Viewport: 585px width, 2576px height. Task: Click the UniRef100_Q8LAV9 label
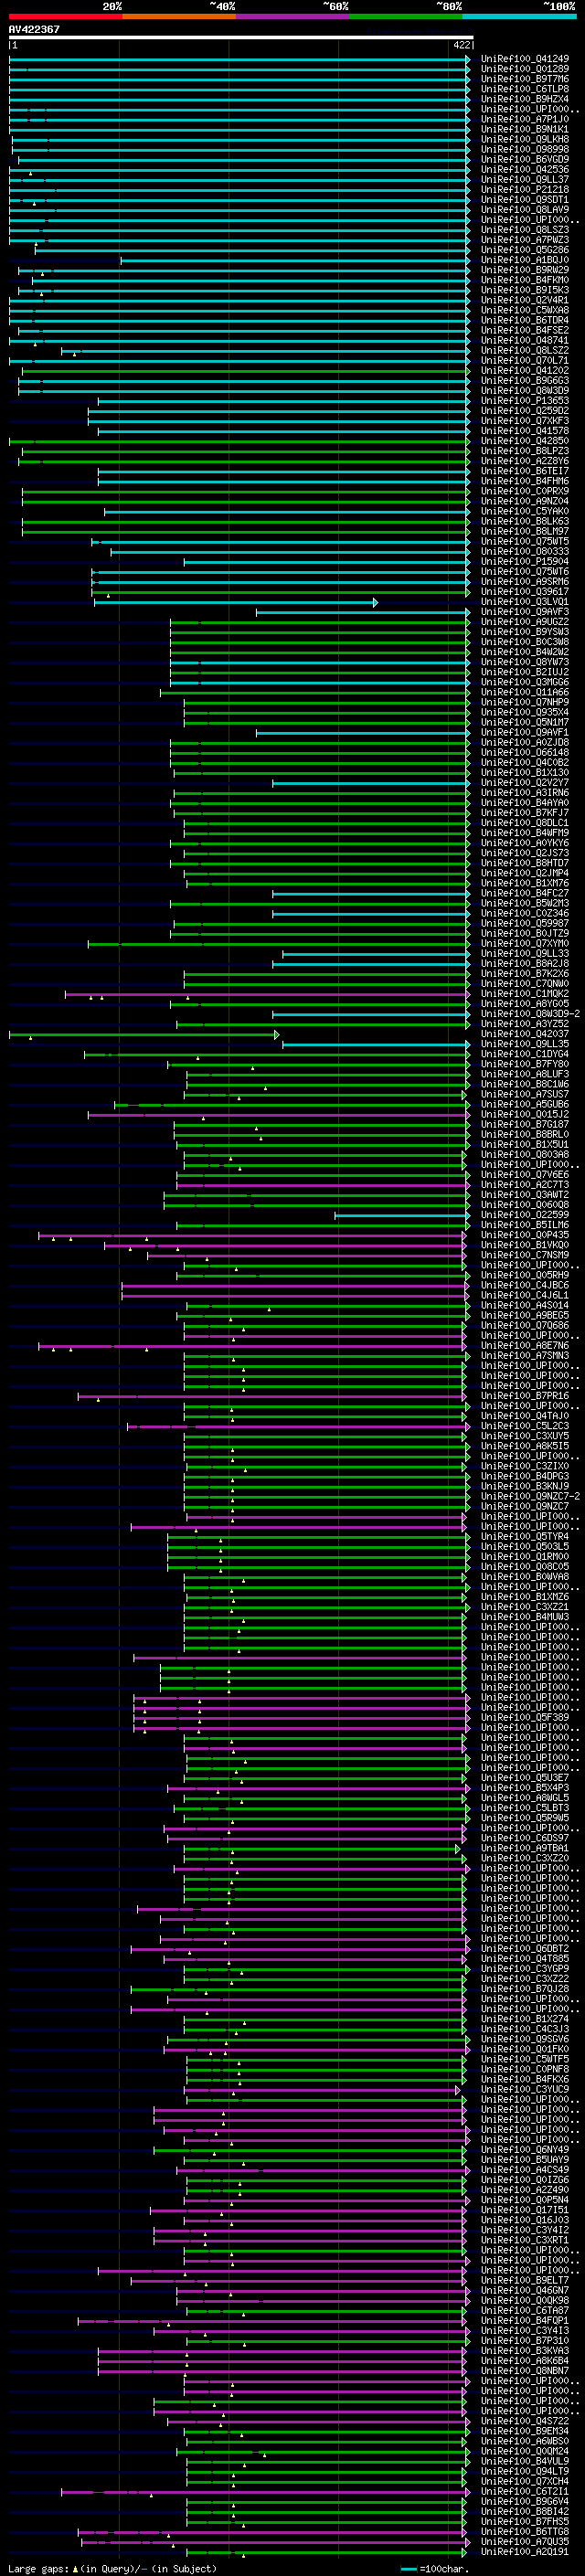[525, 209]
